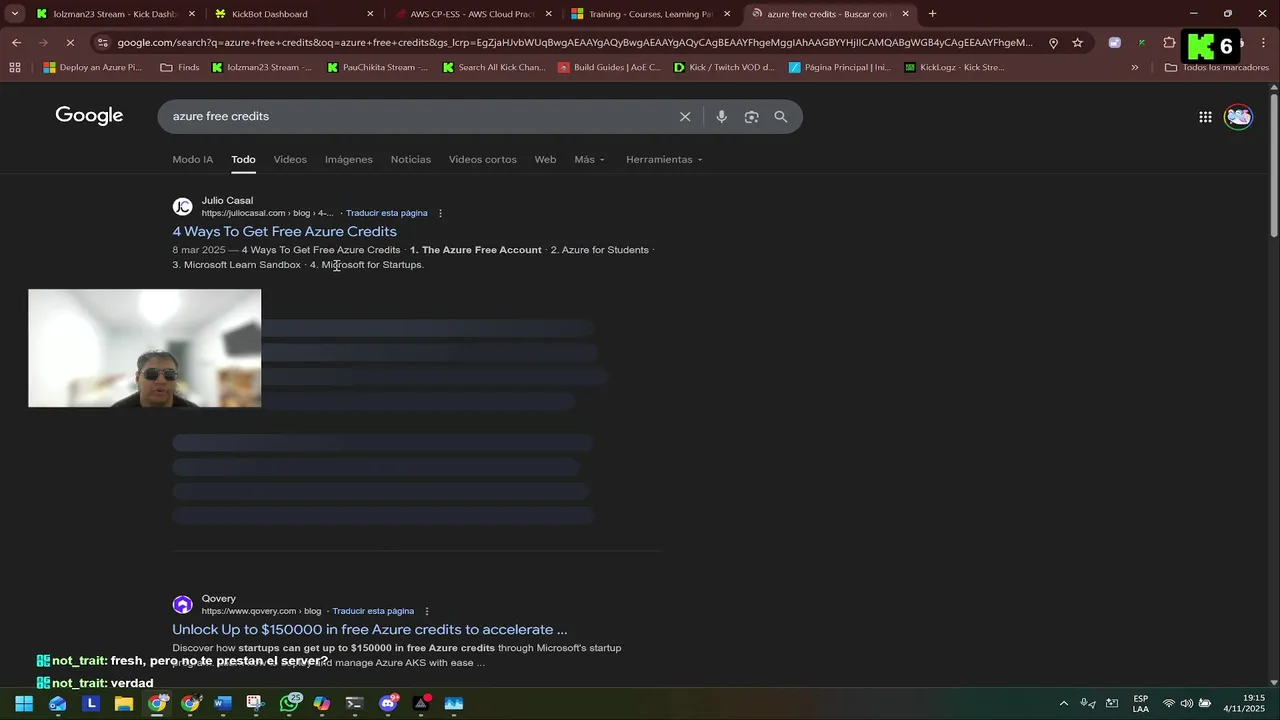Open more options for Qovery result
The width and height of the screenshot is (1280, 720).
427,611
